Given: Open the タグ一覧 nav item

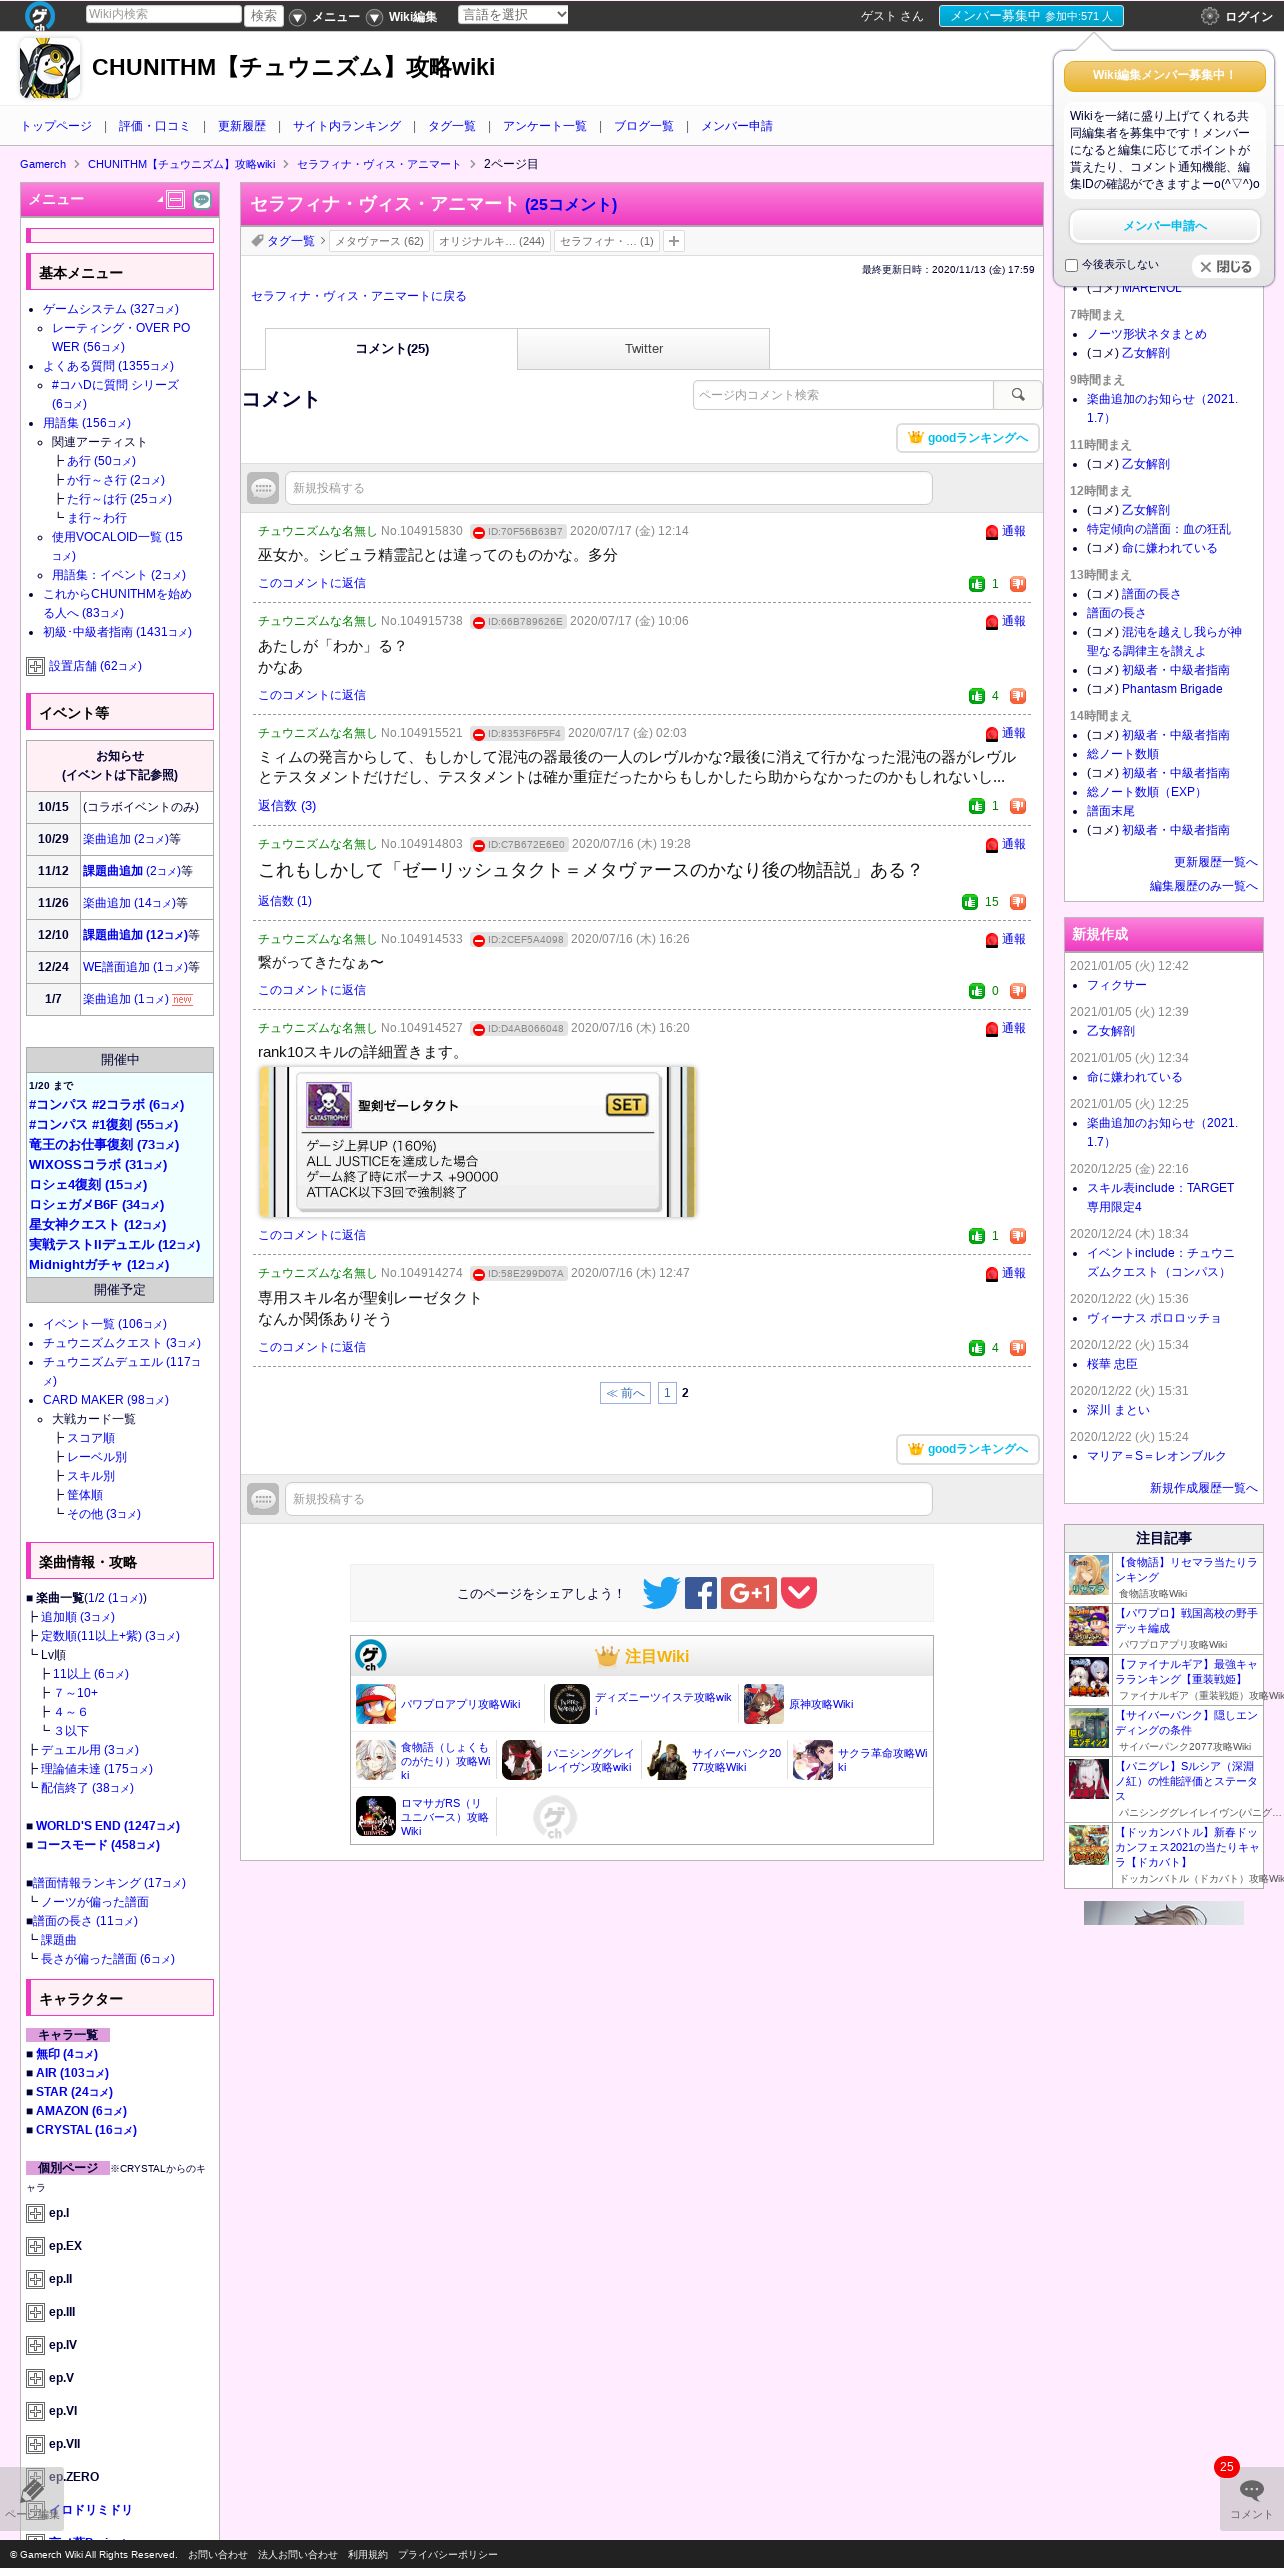Looking at the screenshot, I should tap(452, 126).
